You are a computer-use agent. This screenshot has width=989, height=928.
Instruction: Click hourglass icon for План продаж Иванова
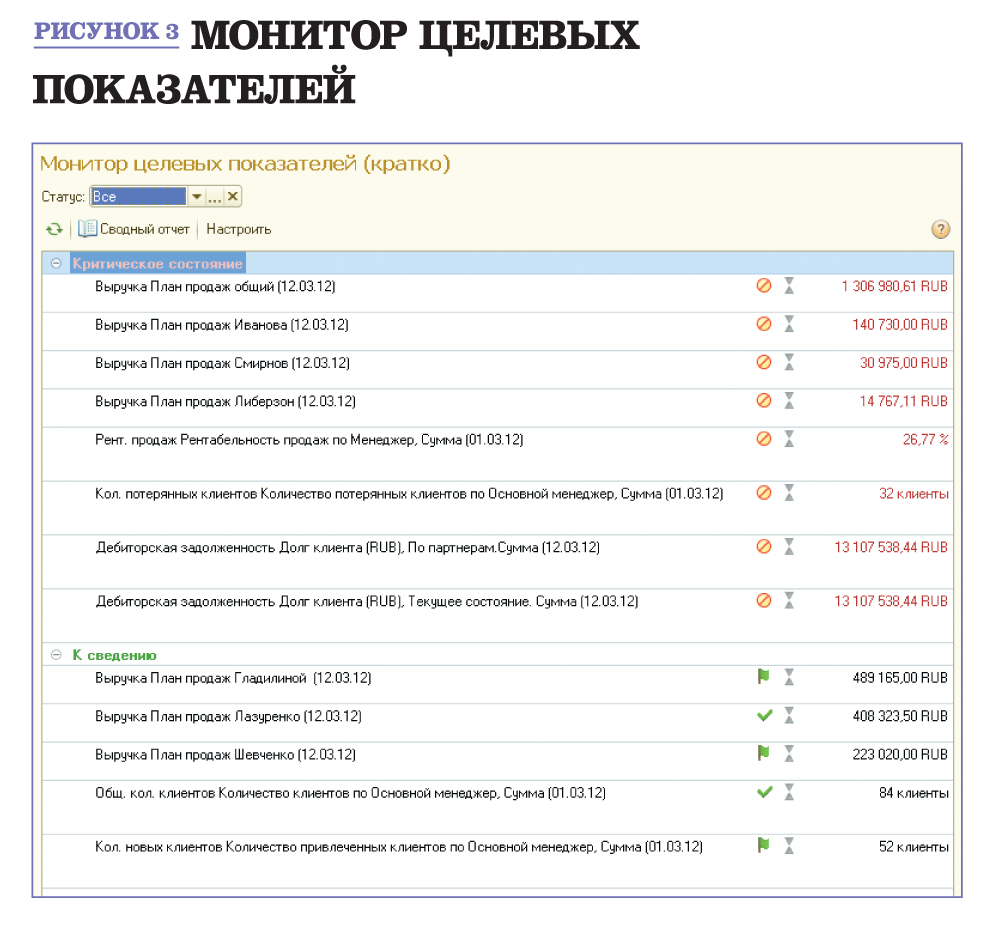(x=789, y=324)
